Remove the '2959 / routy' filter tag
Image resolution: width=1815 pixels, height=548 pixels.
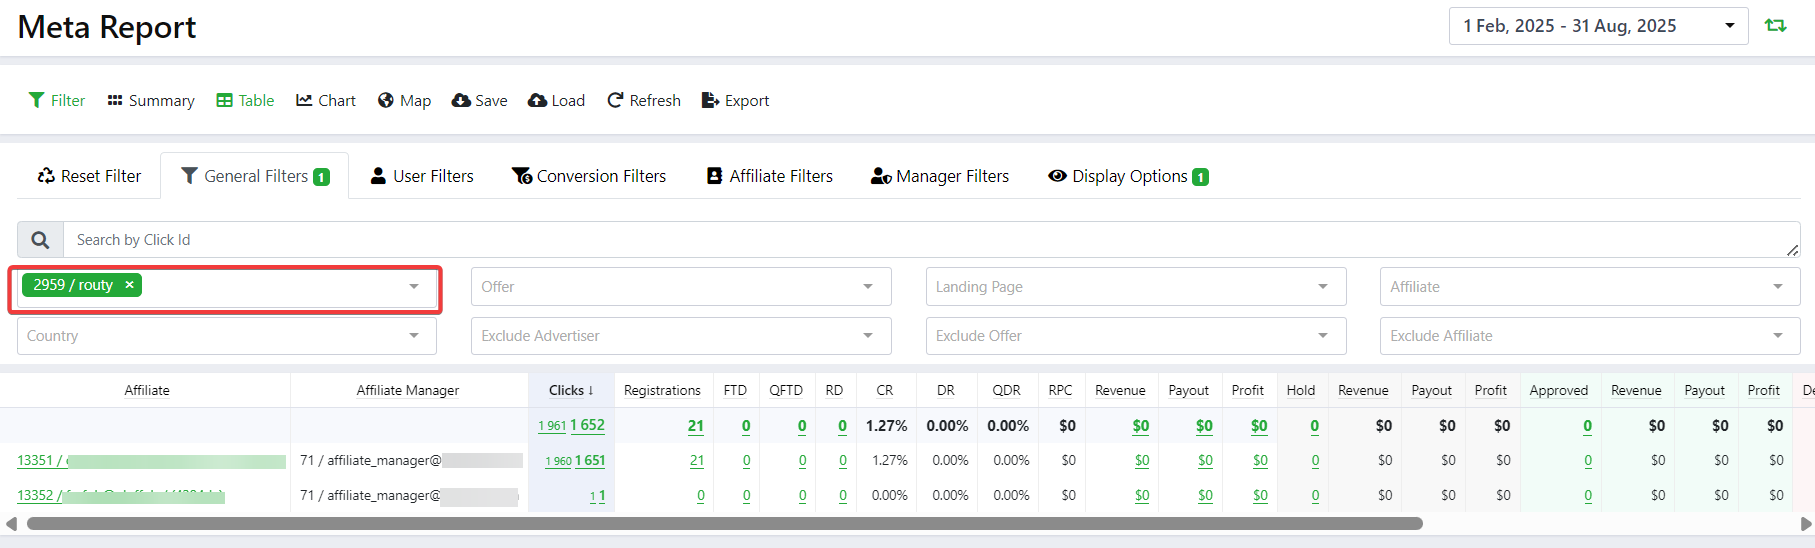129,285
